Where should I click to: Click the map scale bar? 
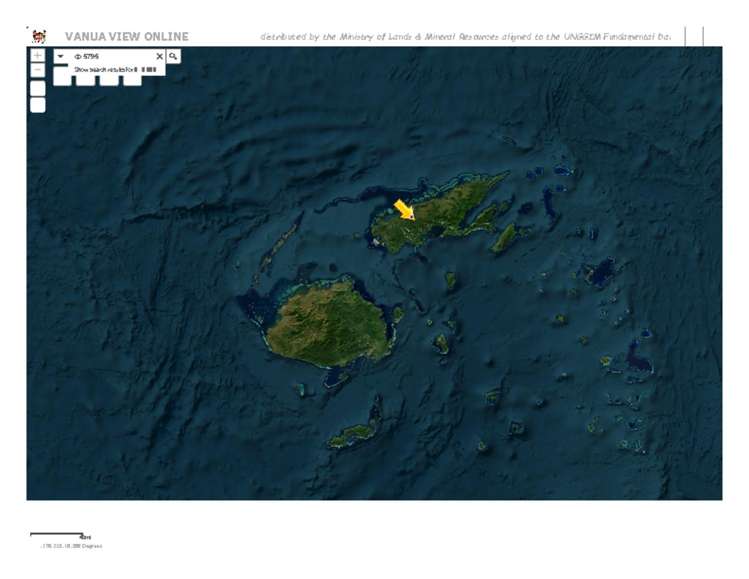tap(57, 536)
